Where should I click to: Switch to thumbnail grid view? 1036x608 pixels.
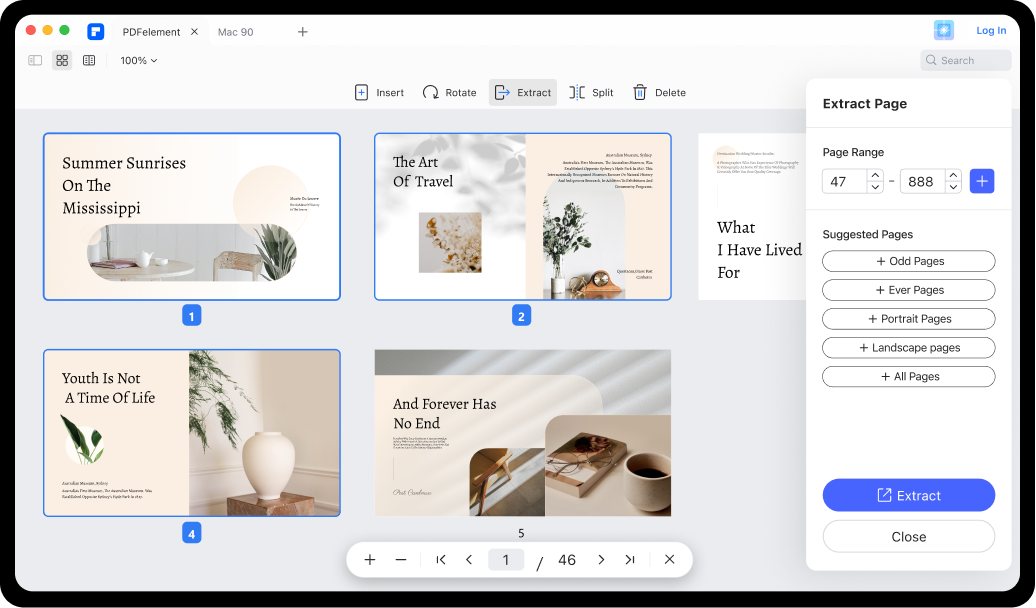click(62, 60)
